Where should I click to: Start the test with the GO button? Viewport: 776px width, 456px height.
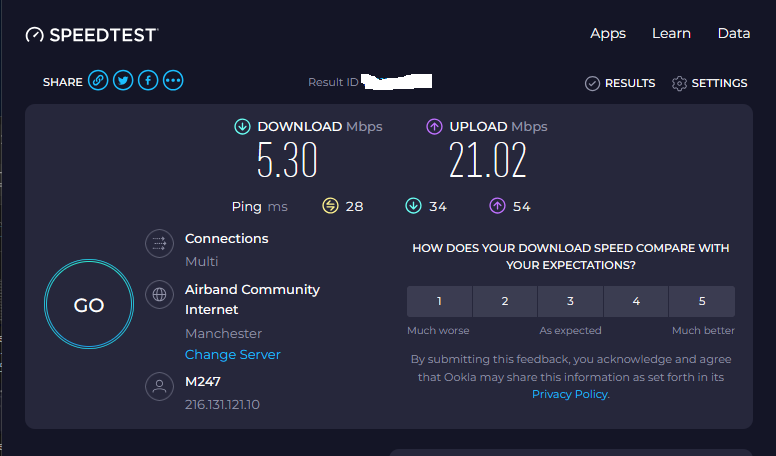(x=89, y=304)
